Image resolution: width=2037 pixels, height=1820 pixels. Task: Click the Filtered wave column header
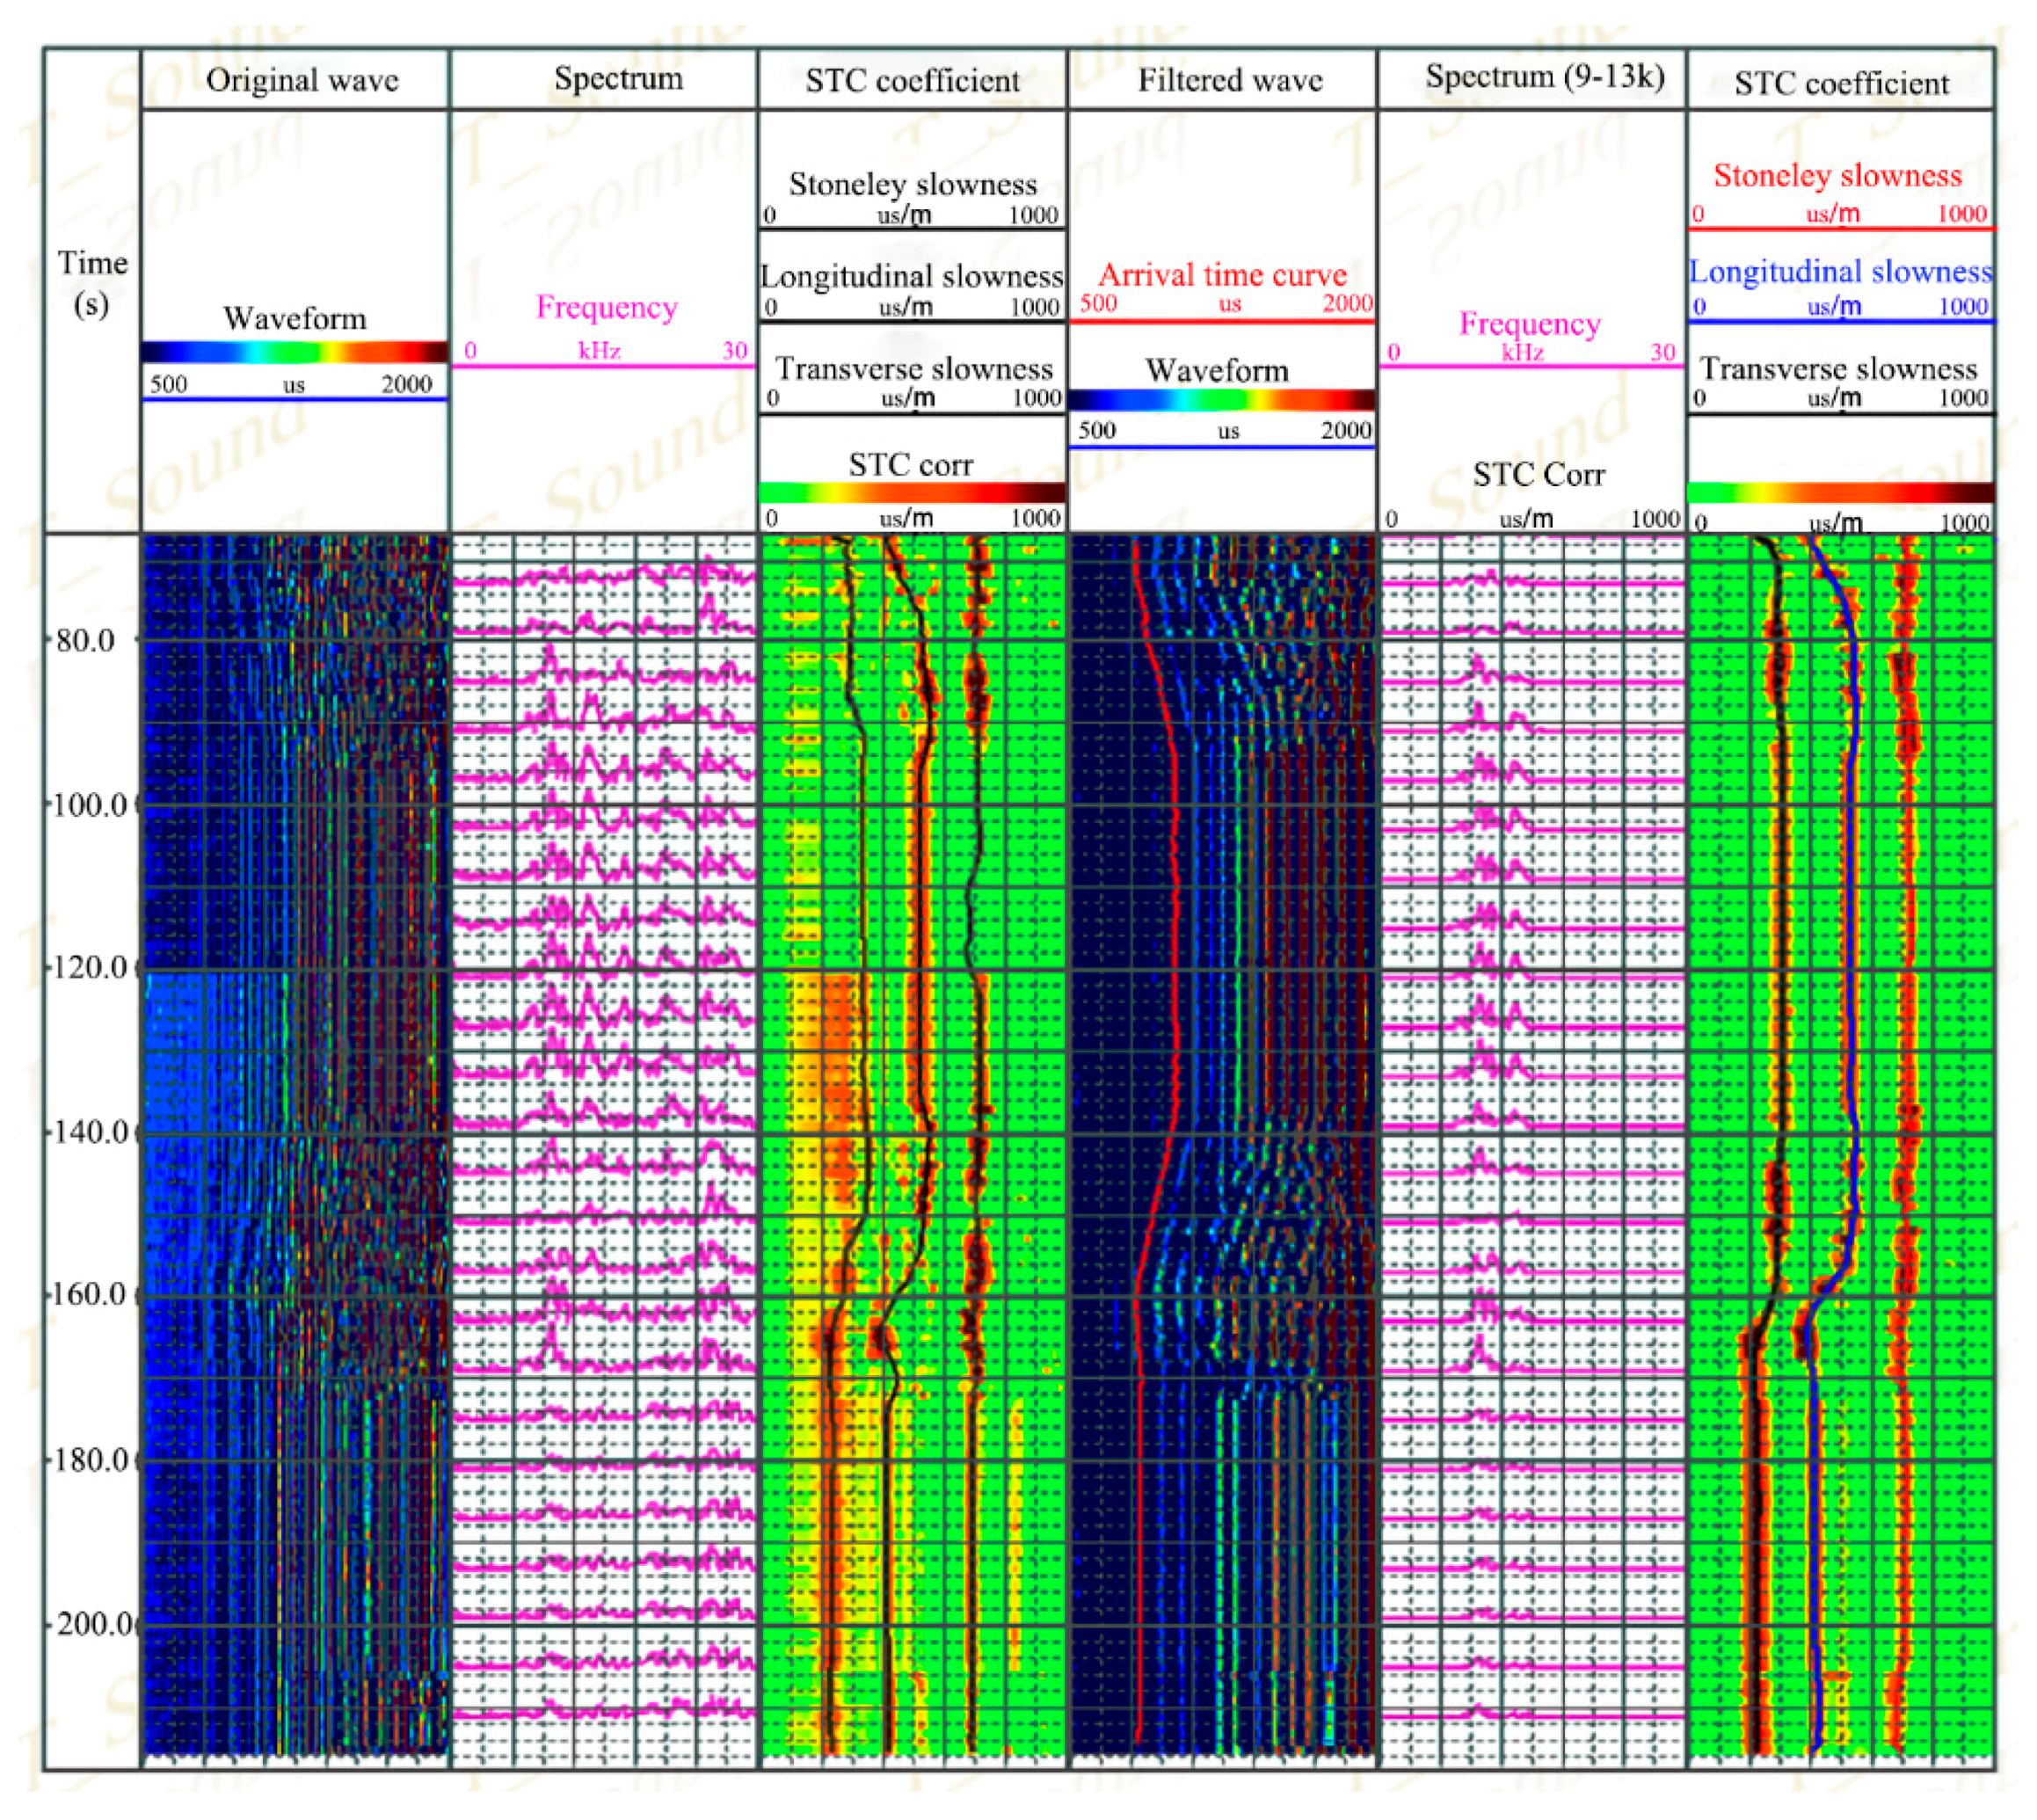coord(1229,80)
